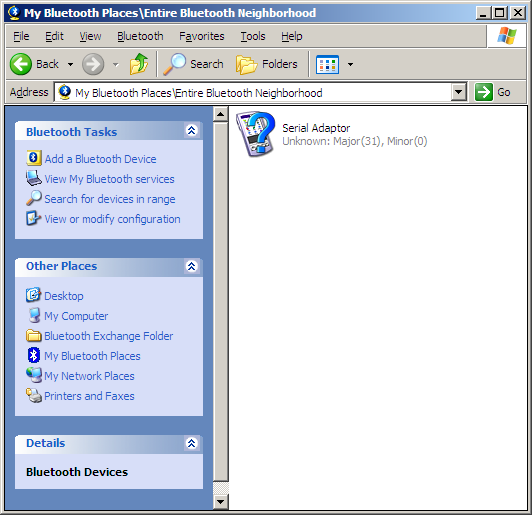532x515 pixels.
Task: Click the Add a Bluetooth Device icon
Action: (34, 158)
